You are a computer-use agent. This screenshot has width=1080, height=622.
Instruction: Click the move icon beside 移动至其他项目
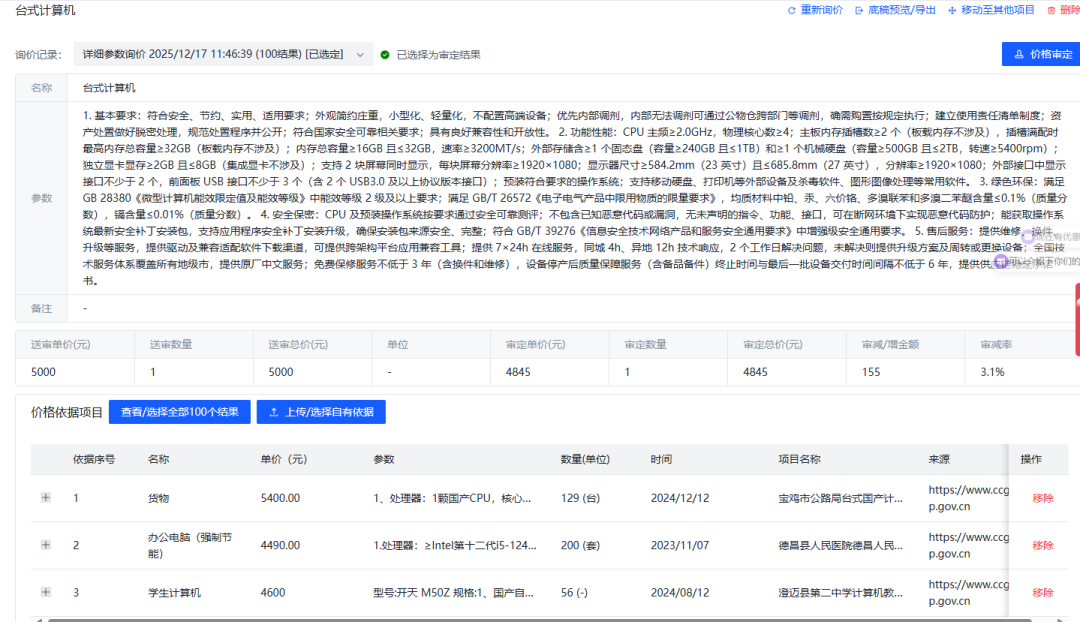(x=952, y=9)
